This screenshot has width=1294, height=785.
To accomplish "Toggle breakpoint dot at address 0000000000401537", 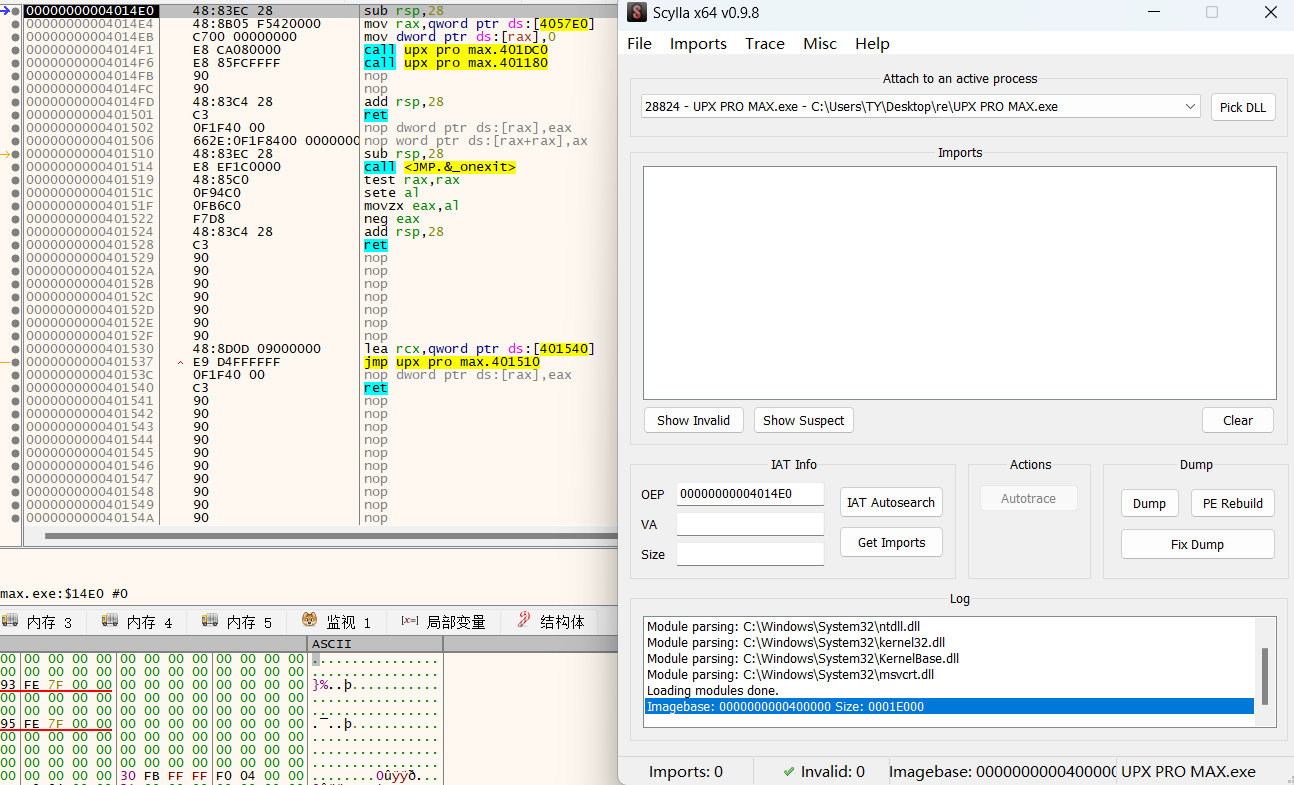I will [x=15, y=362].
